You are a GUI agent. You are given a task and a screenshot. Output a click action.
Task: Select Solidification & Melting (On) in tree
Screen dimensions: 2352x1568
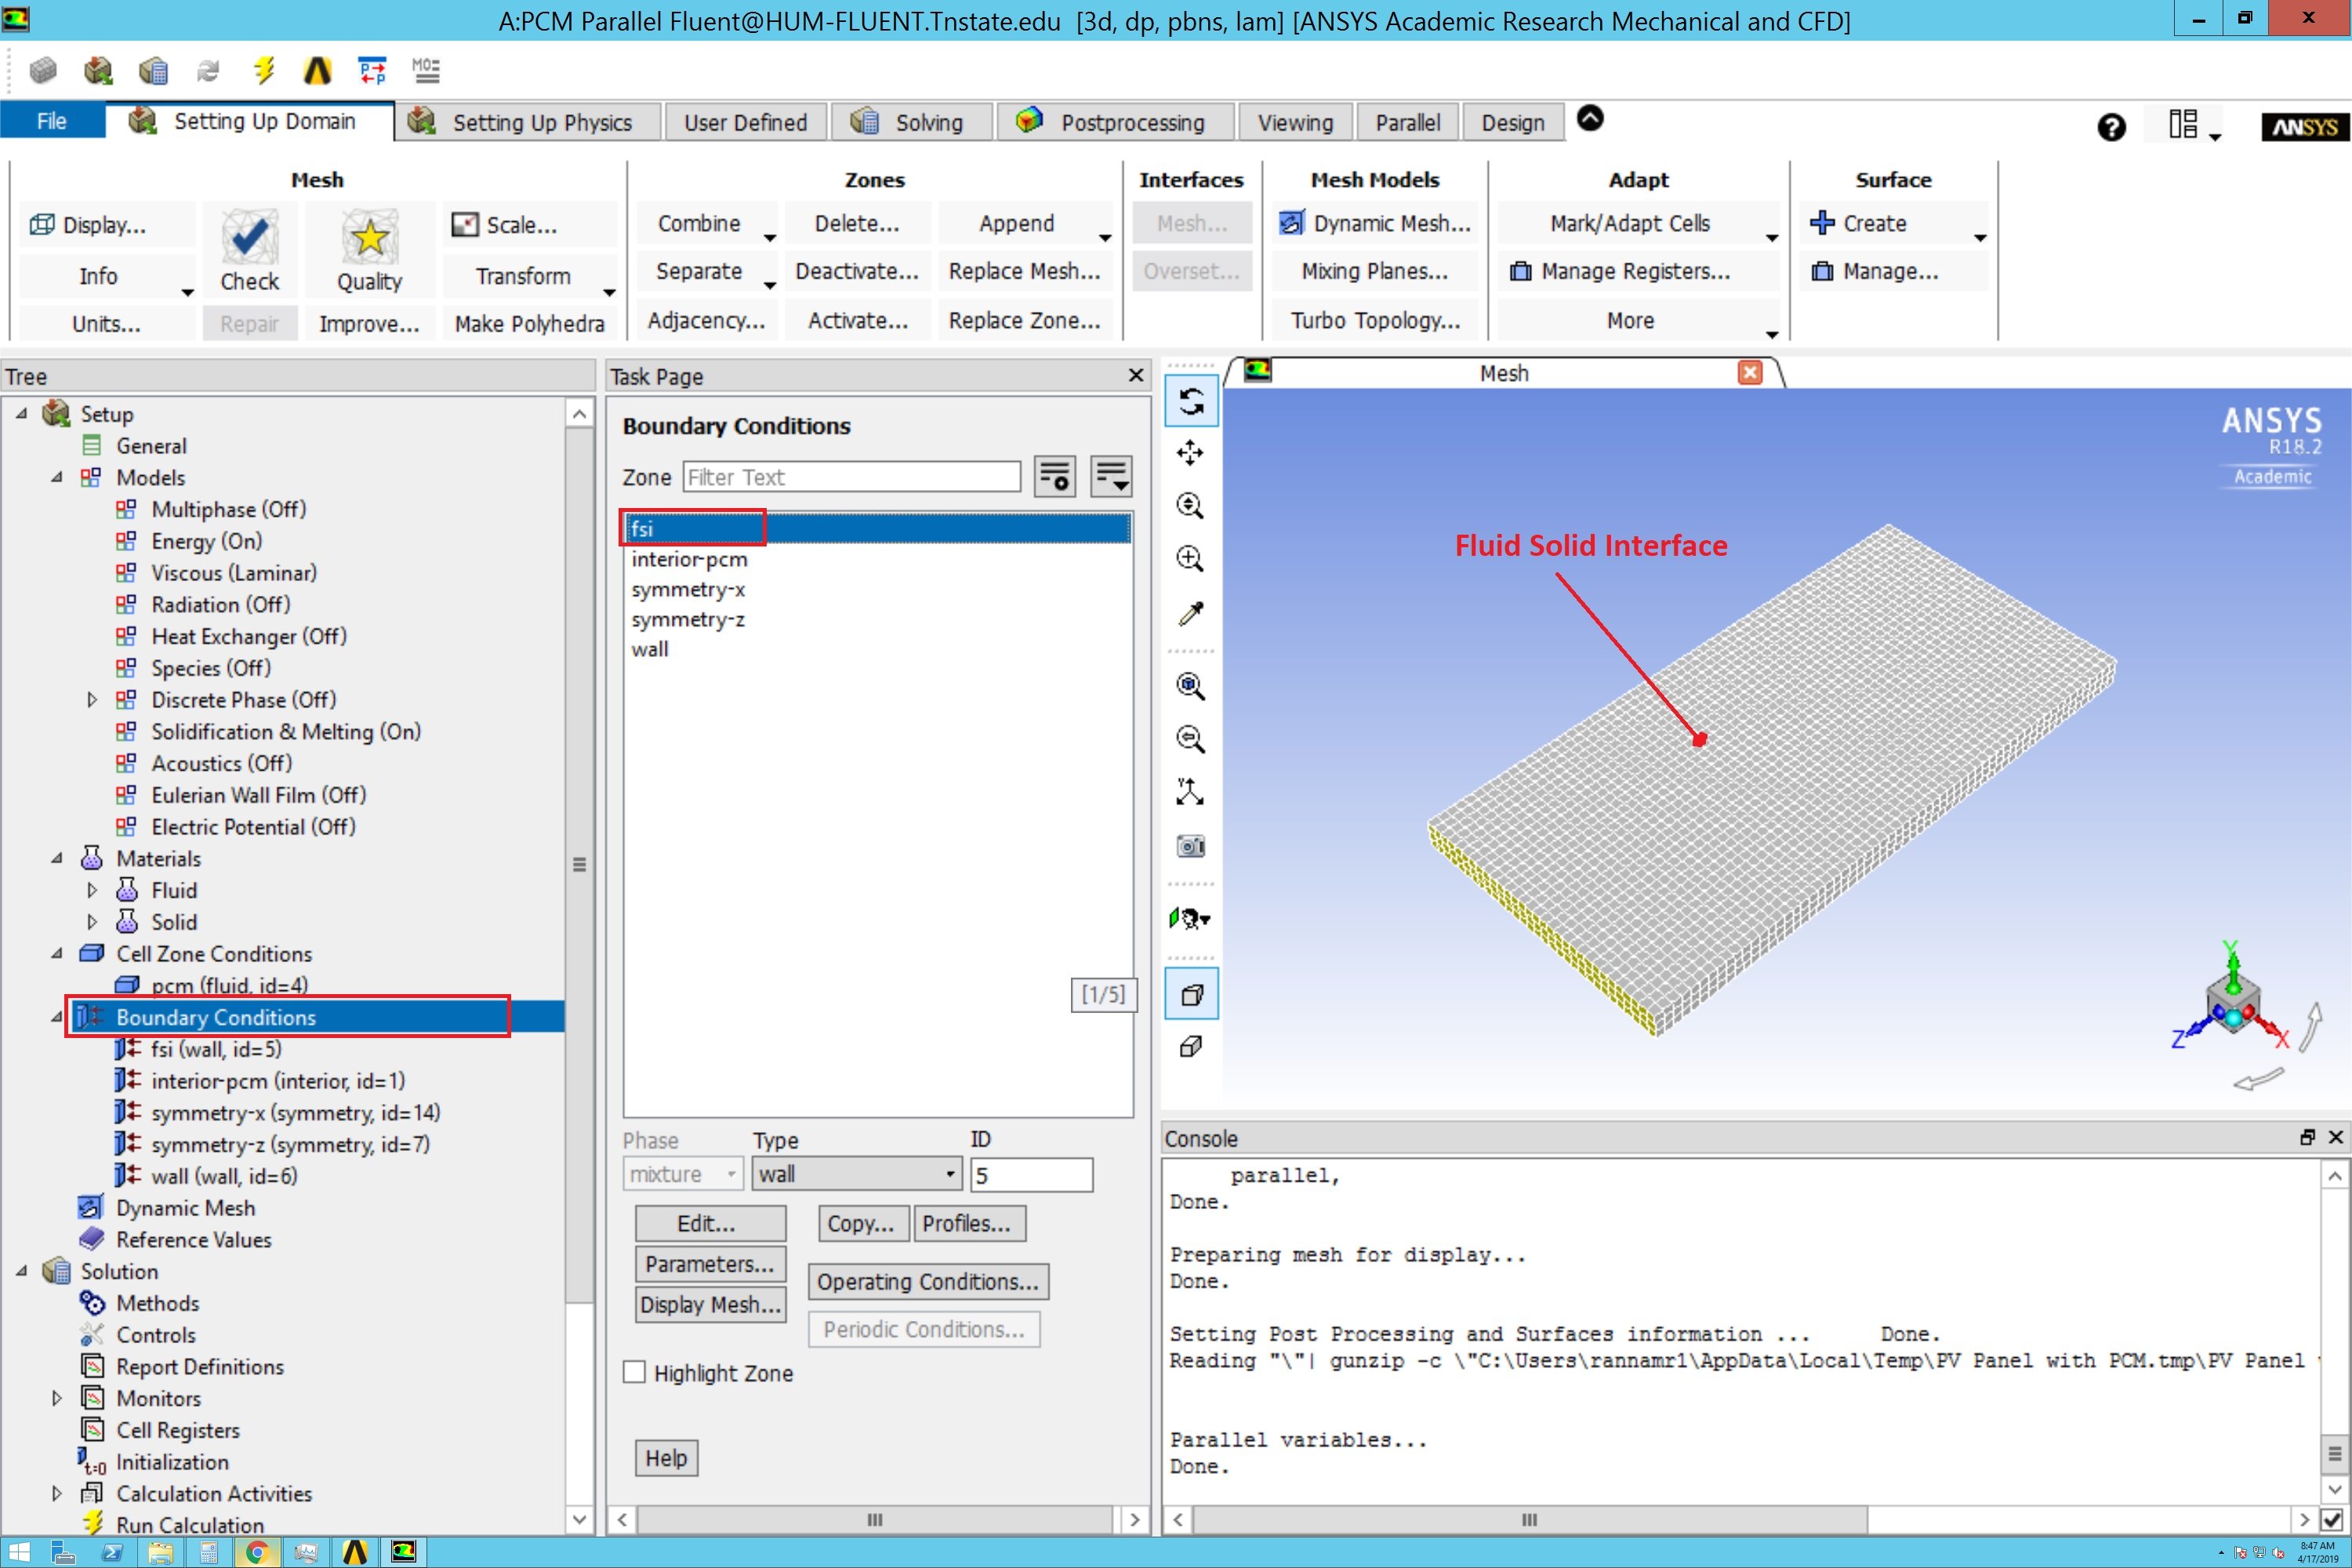coord(286,732)
